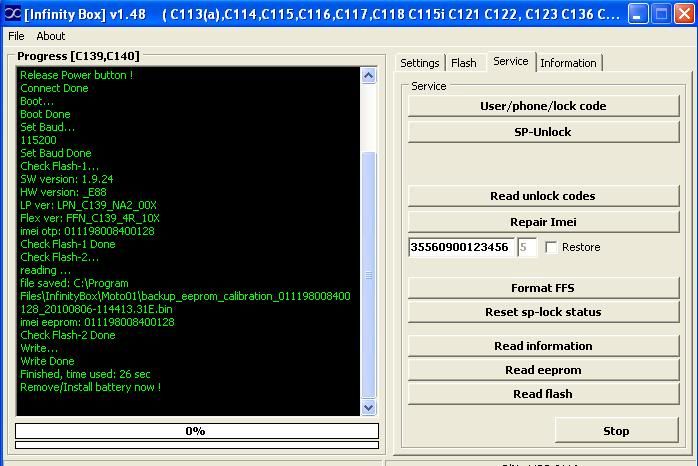Enable the Restore checkbox
The height and width of the screenshot is (466, 698).
tap(551, 247)
